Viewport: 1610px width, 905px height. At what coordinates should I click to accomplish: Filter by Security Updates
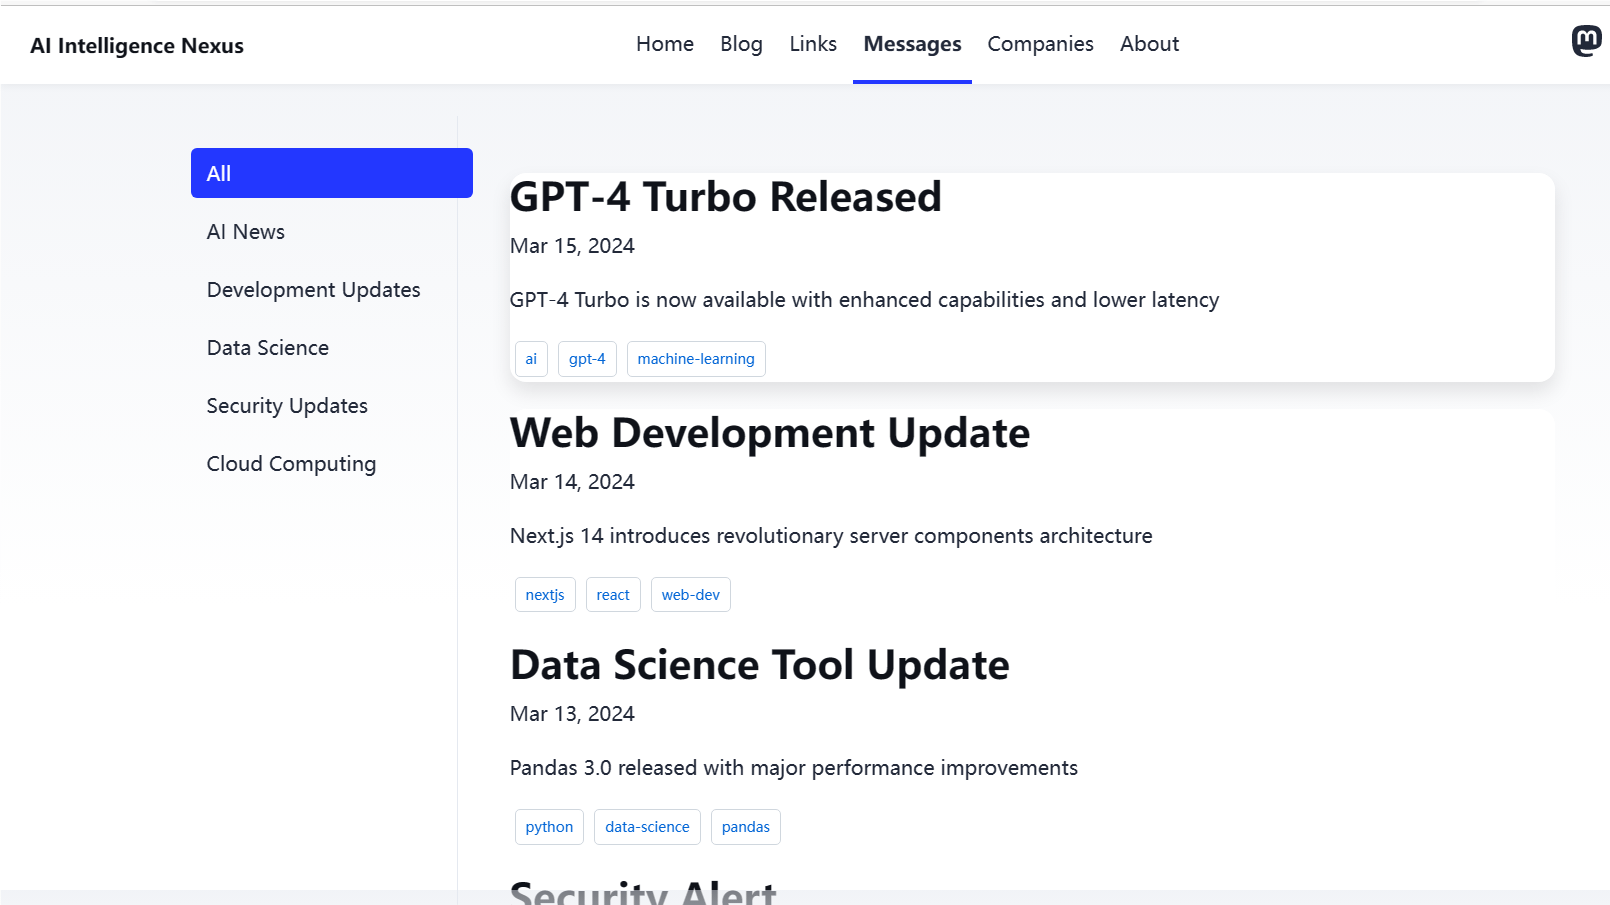[x=287, y=406]
